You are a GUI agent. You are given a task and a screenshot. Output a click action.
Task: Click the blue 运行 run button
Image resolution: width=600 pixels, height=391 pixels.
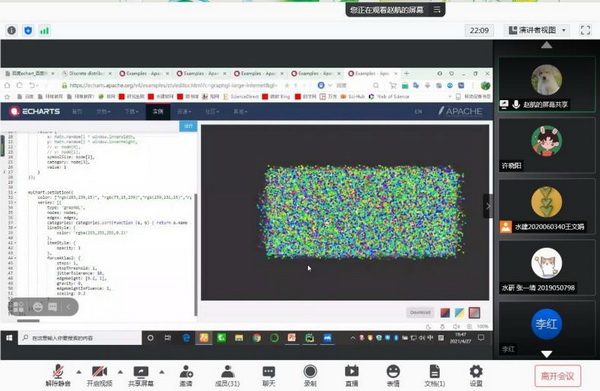click(188, 126)
